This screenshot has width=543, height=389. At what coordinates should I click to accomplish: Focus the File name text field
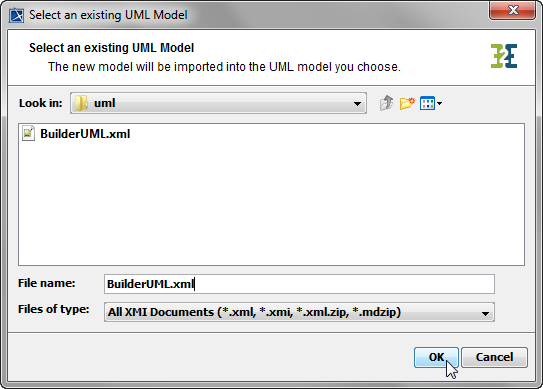click(x=299, y=284)
